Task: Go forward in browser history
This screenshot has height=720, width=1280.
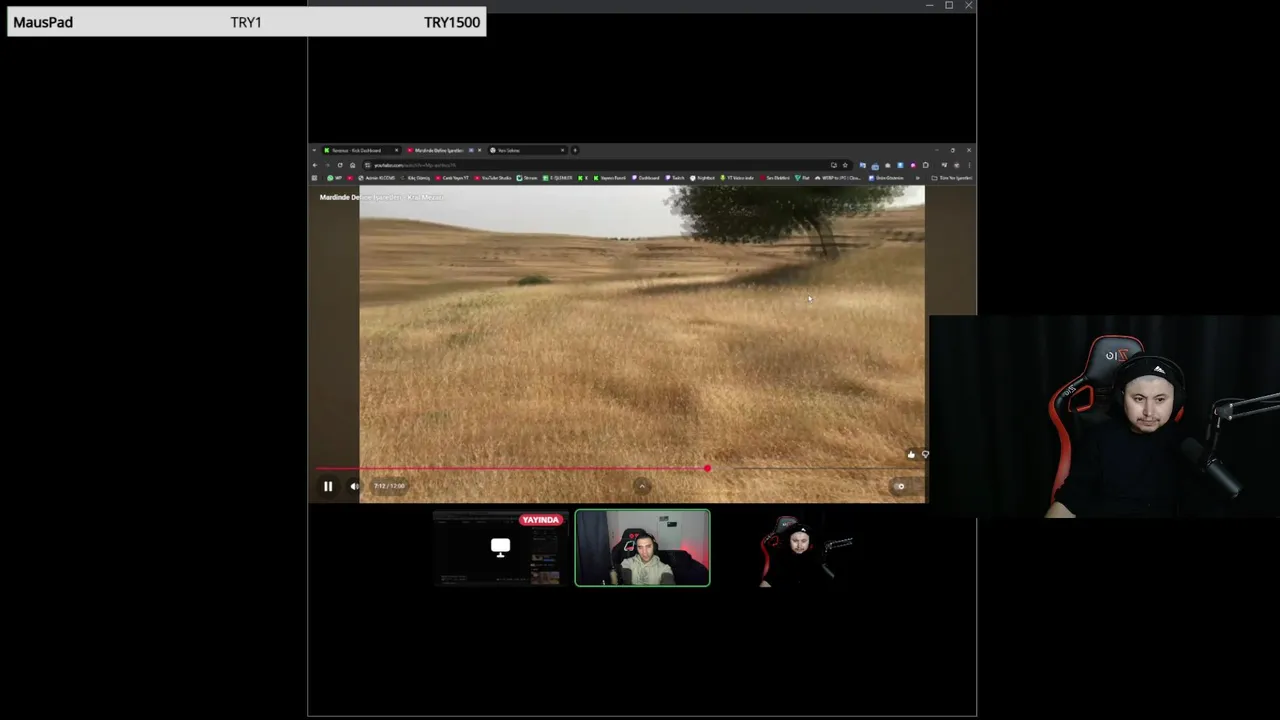Action: [x=327, y=165]
